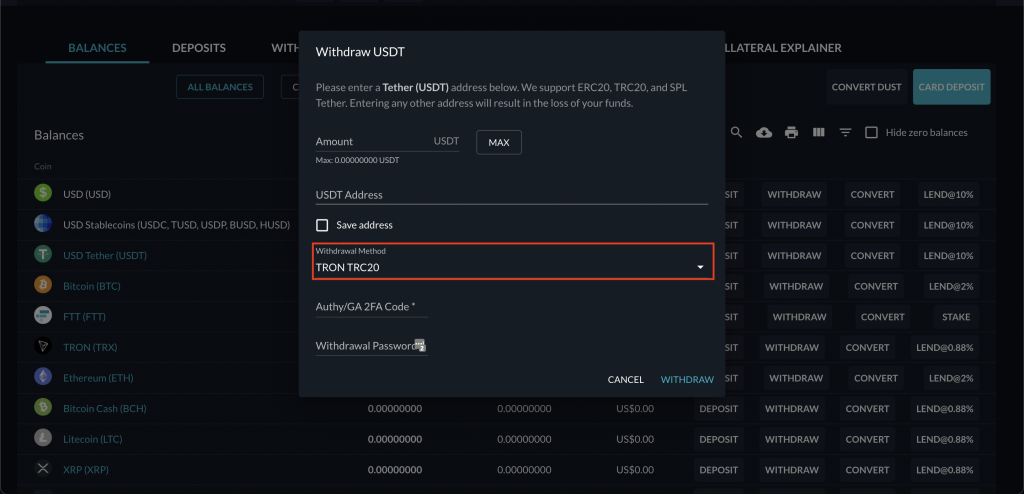
Task: Click the Max: 0.00000000 USDT text
Action: [x=357, y=160]
